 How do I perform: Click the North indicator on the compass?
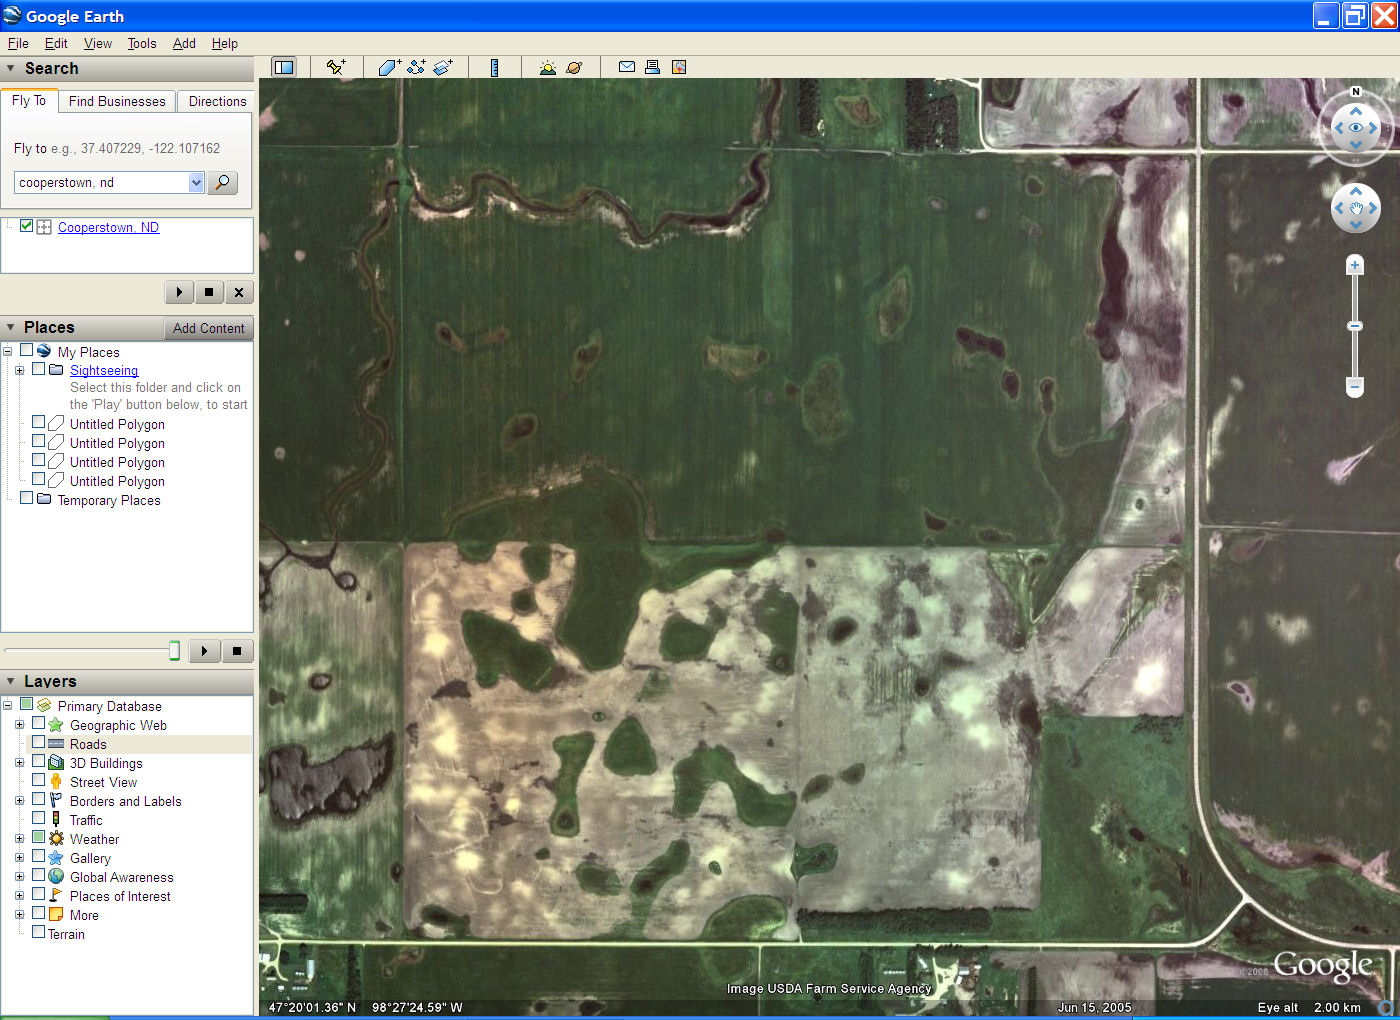pyautogui.click(x=1356, y=92)
